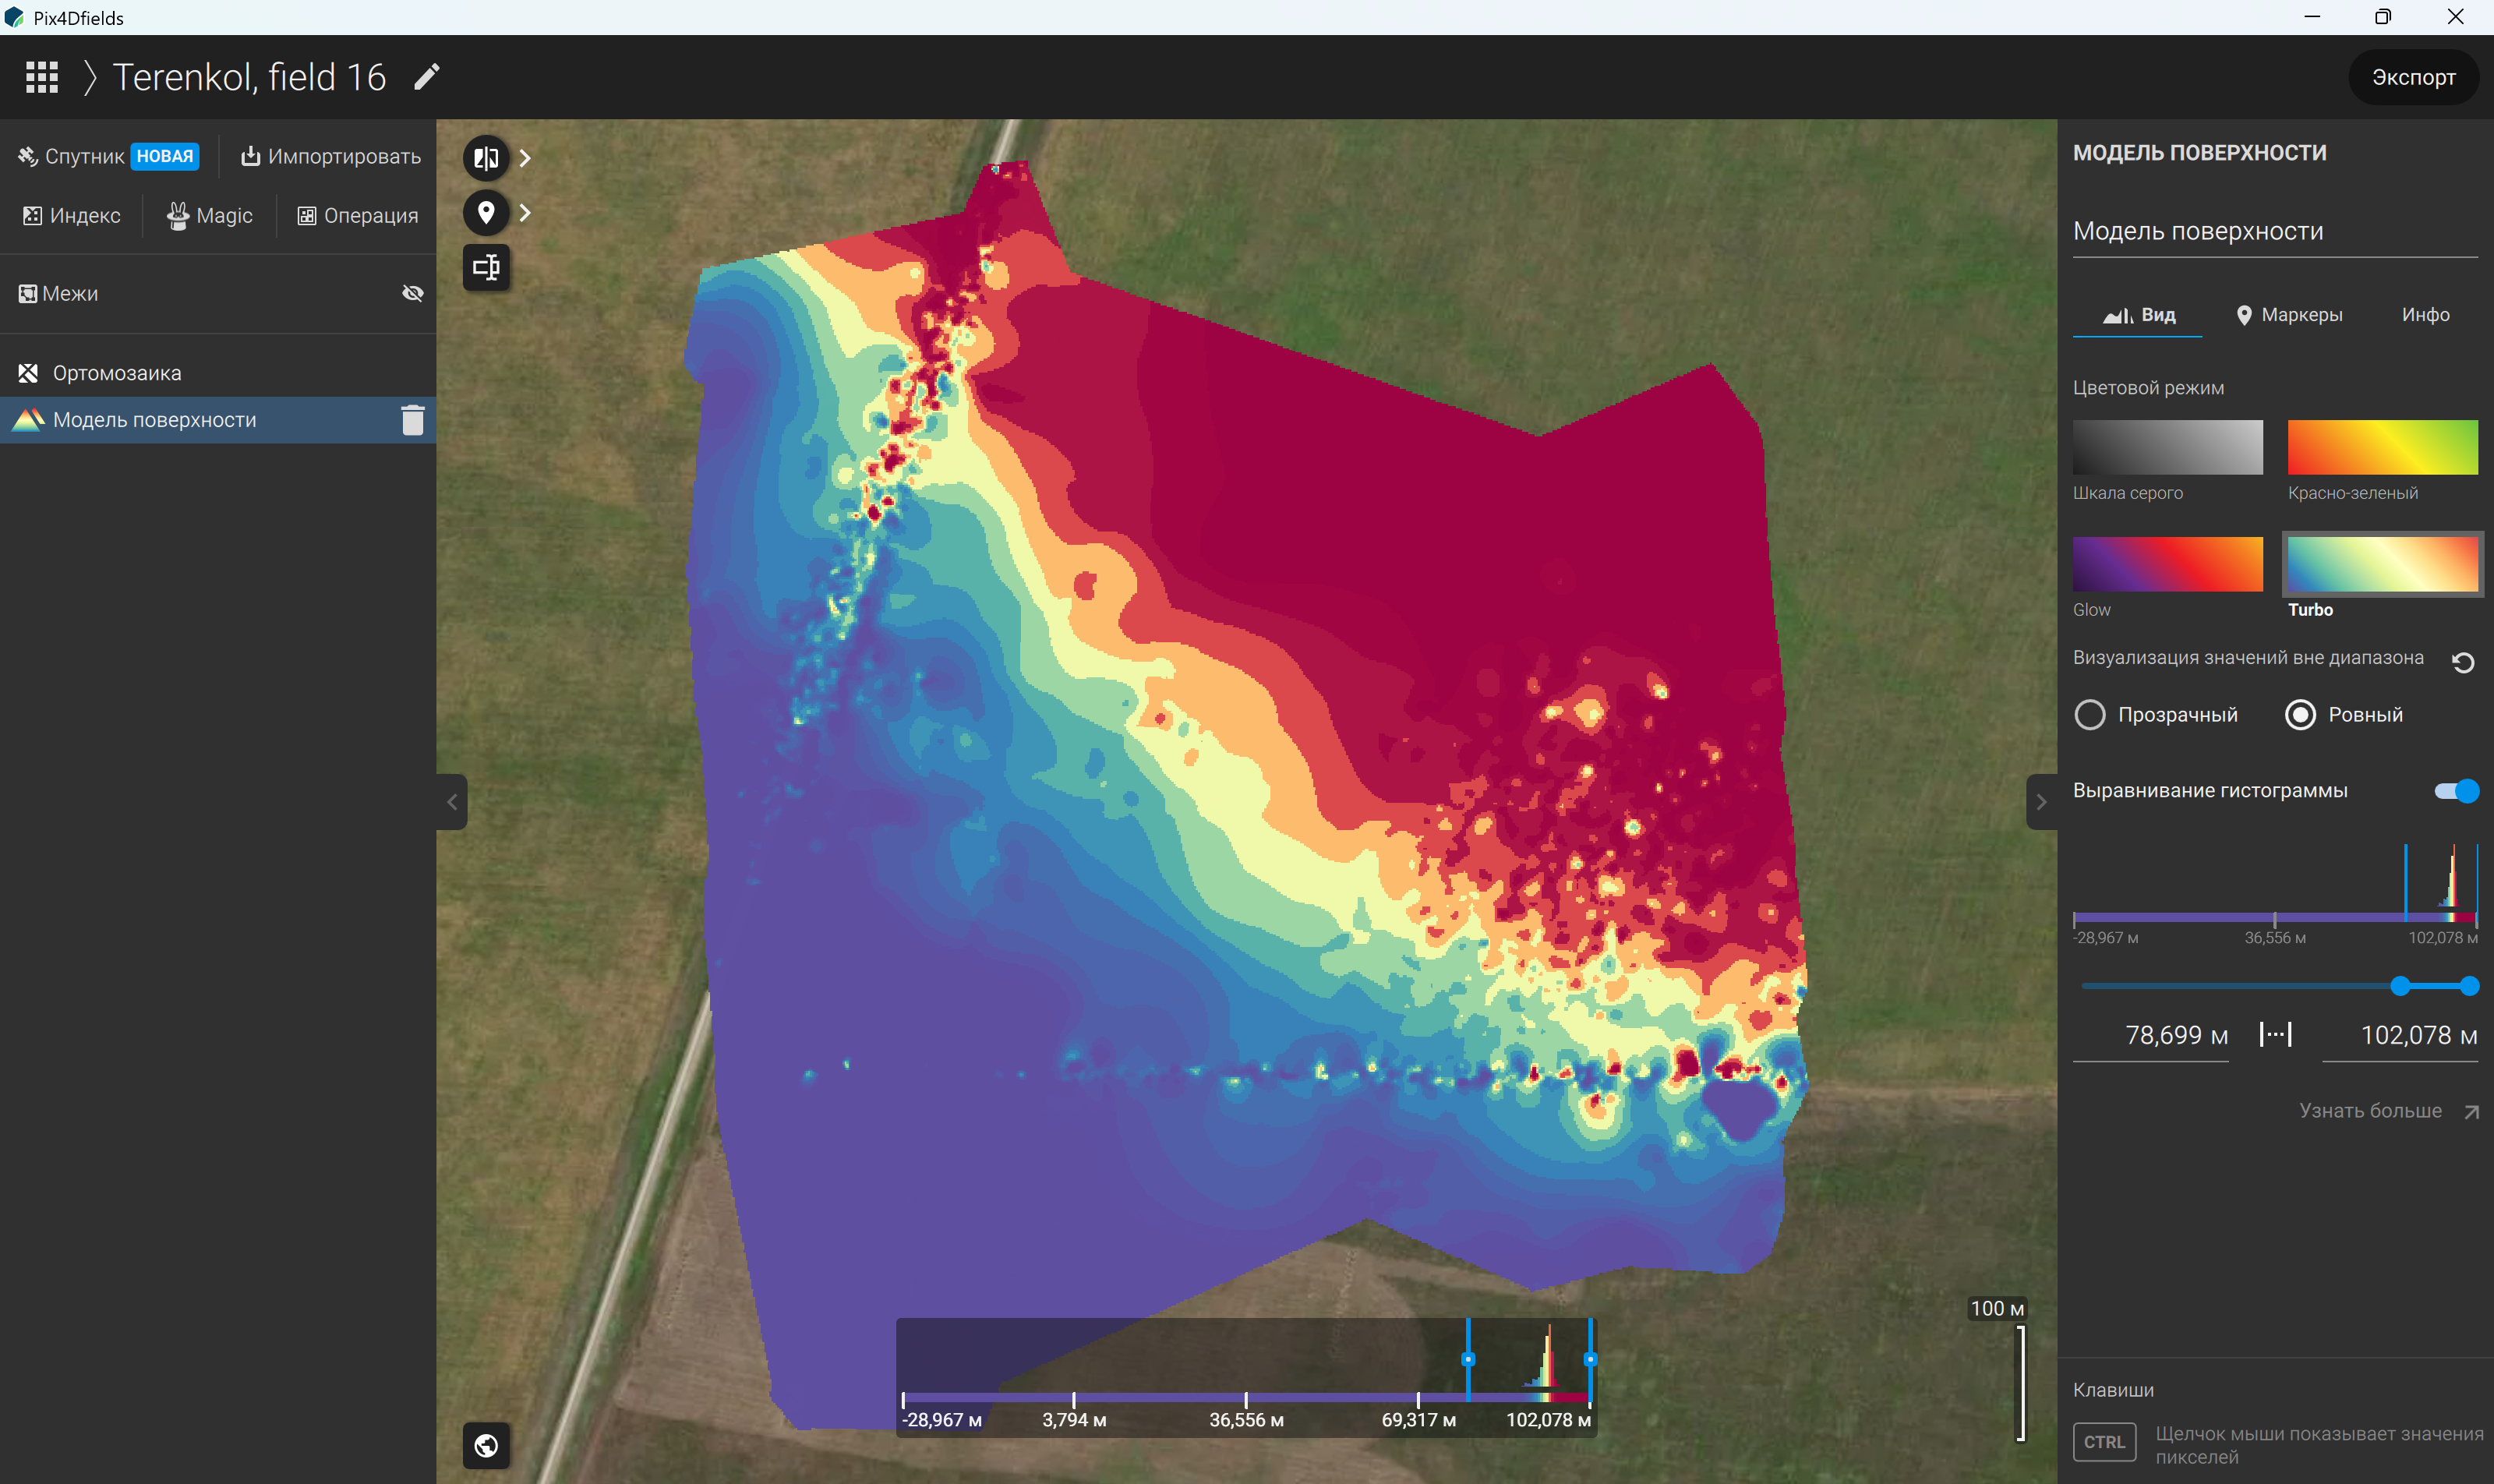The image size is (2494, 1484).
Task: Click the right range slider handle
Action: point(2469,986)
